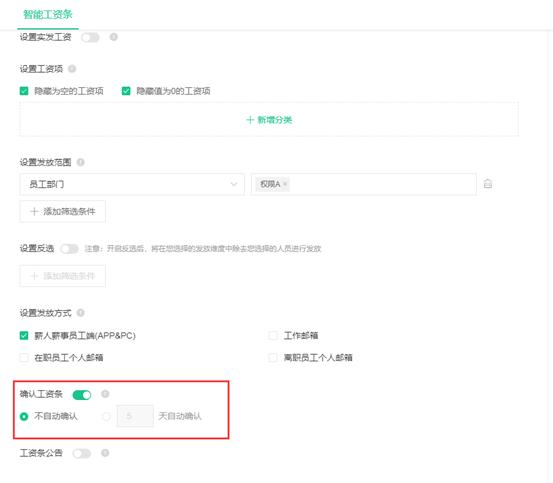Delete the 员工部门 filter row
The width and height of the screenshot is (553, 483).
click(488, 184)
